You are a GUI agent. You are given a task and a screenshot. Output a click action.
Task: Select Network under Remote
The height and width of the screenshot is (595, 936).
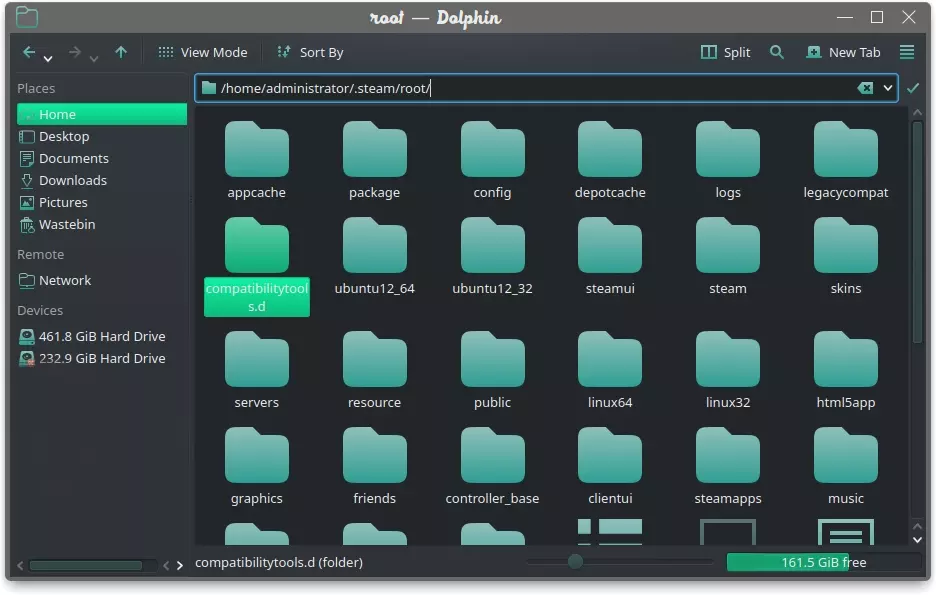tap(64, 280)
